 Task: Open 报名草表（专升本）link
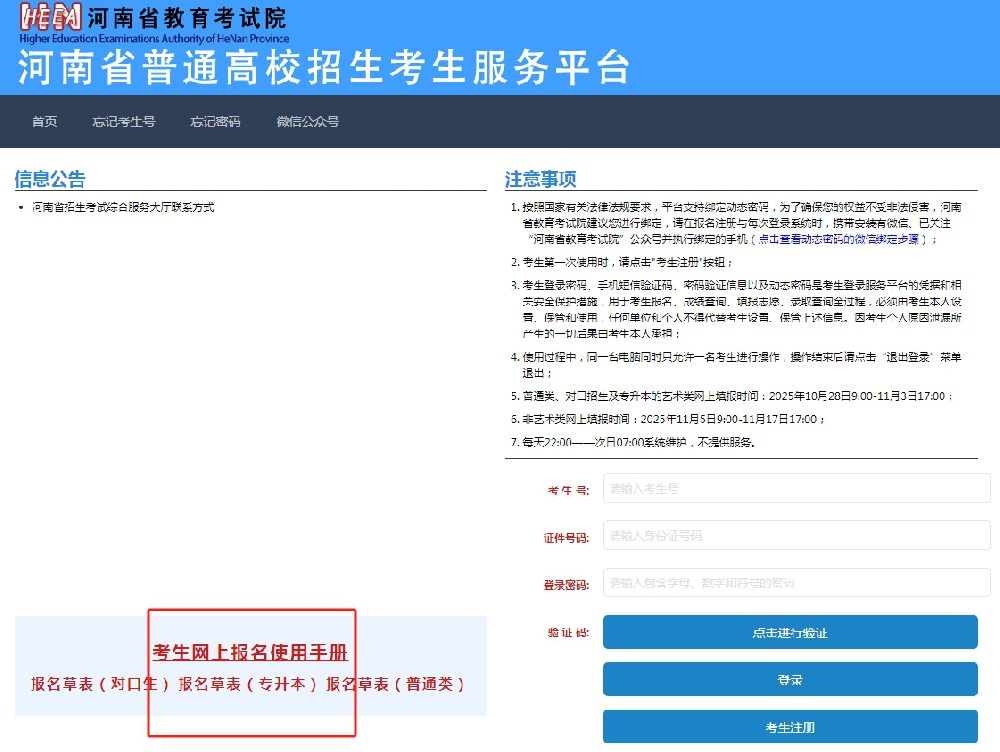point(248,685)
